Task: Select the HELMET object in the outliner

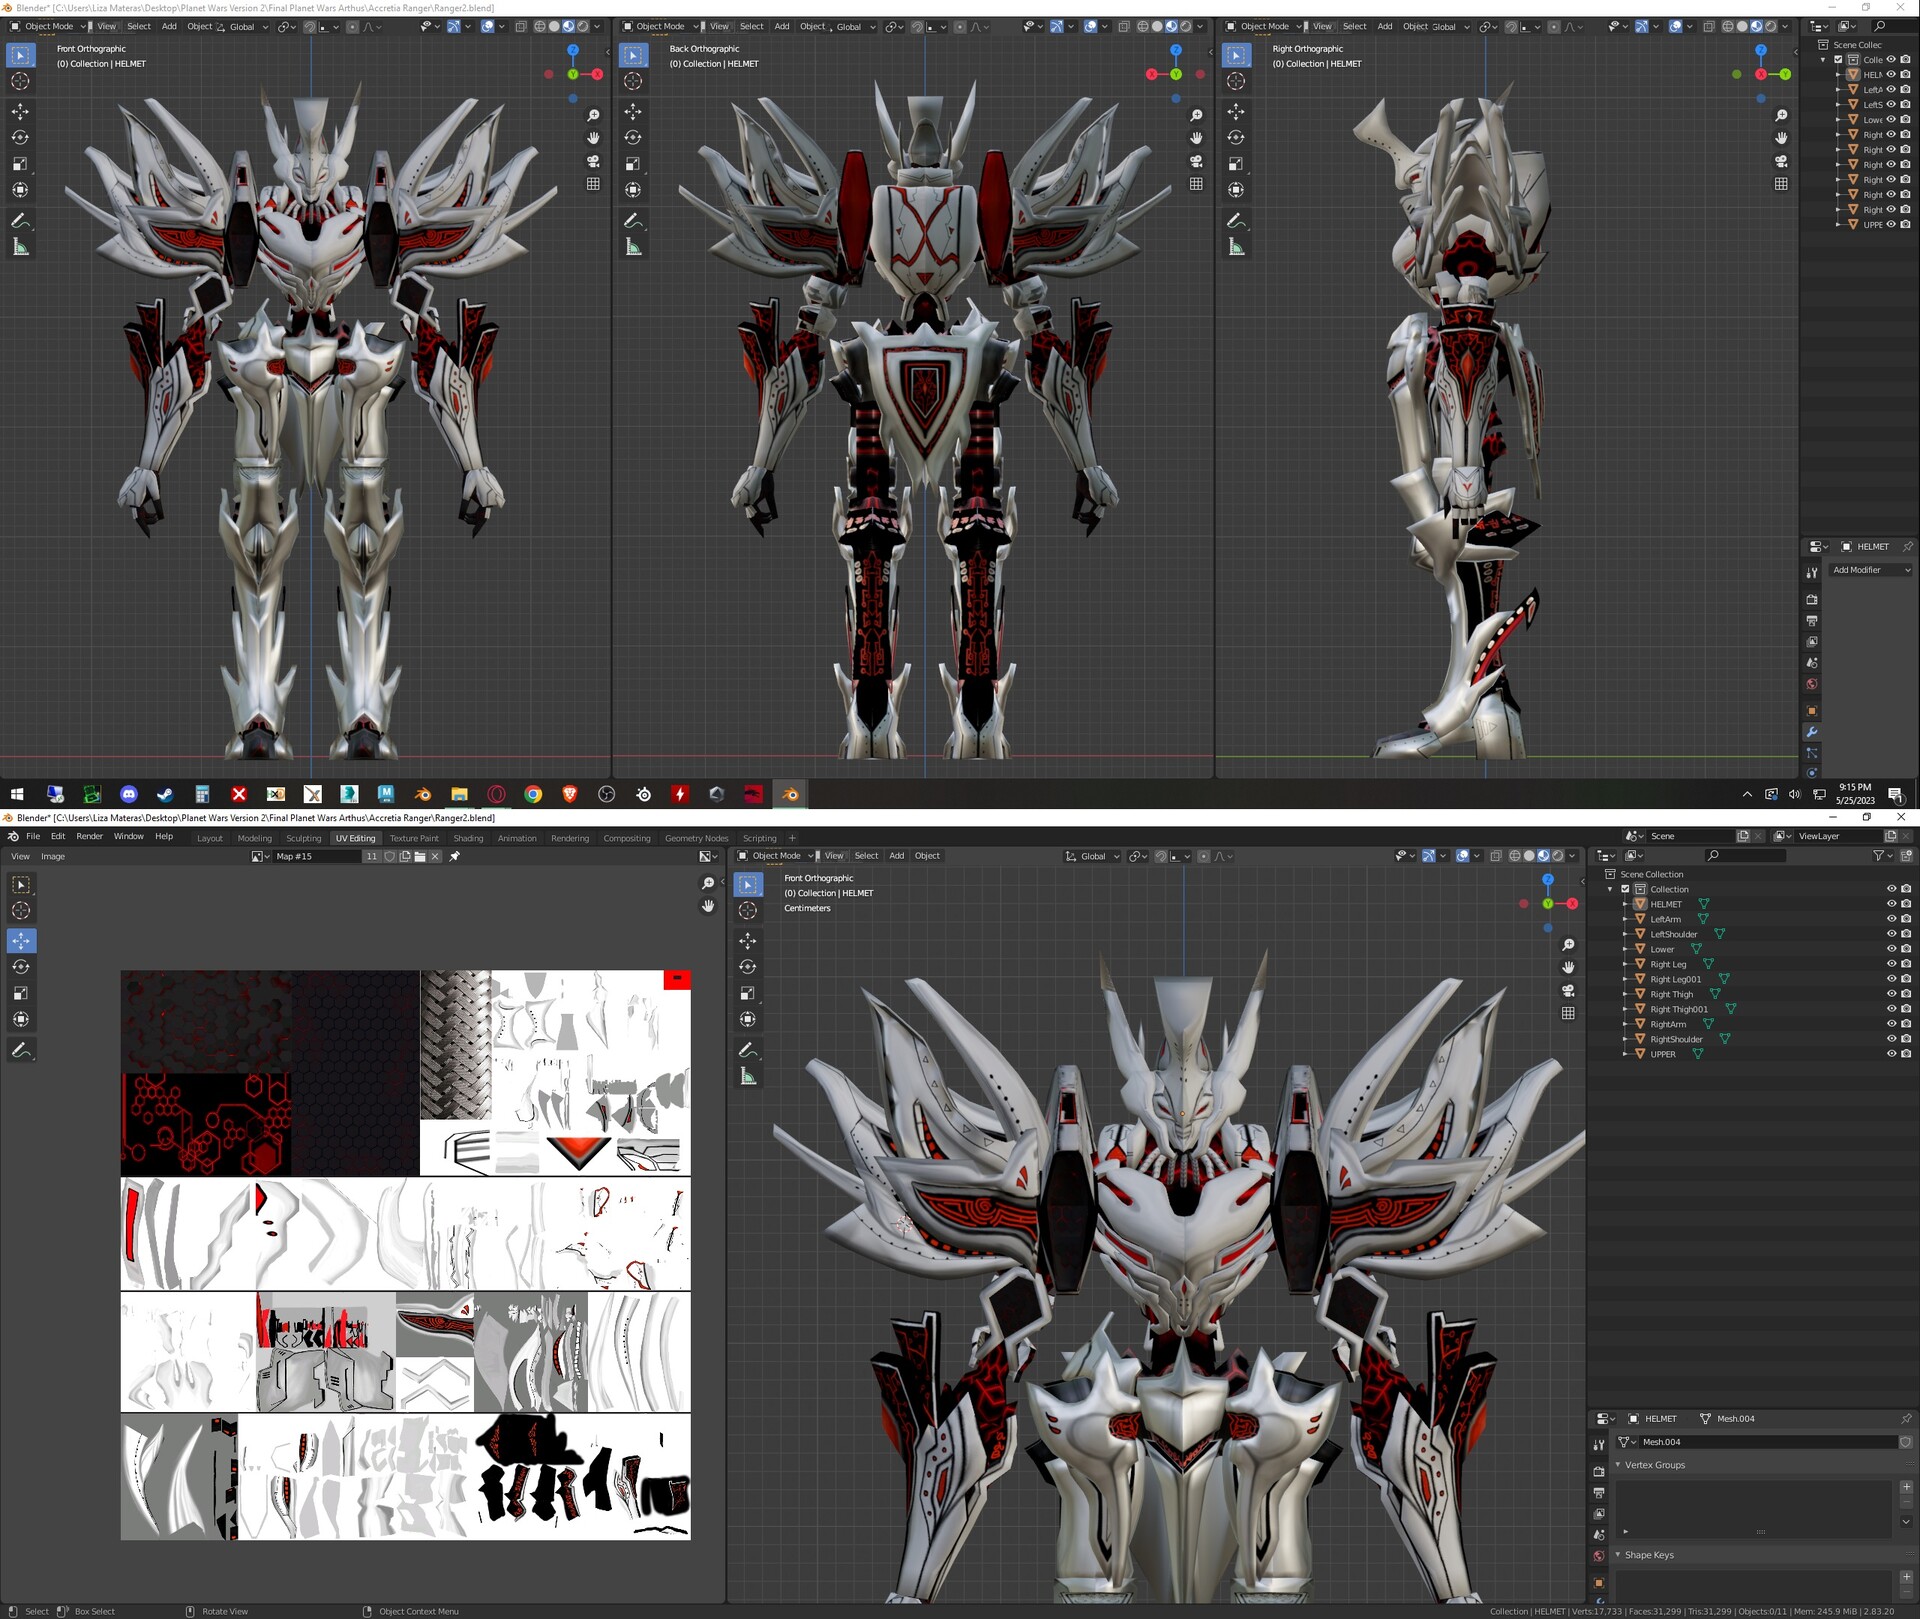Action: point(1665,904)
